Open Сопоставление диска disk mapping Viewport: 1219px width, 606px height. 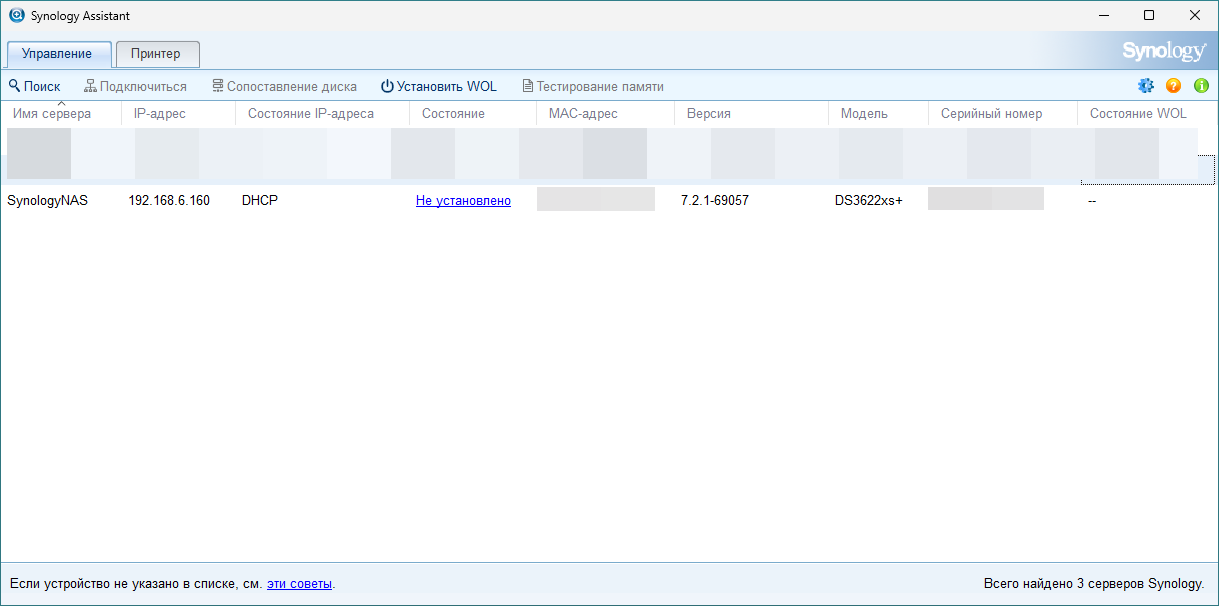click(284, 86)
